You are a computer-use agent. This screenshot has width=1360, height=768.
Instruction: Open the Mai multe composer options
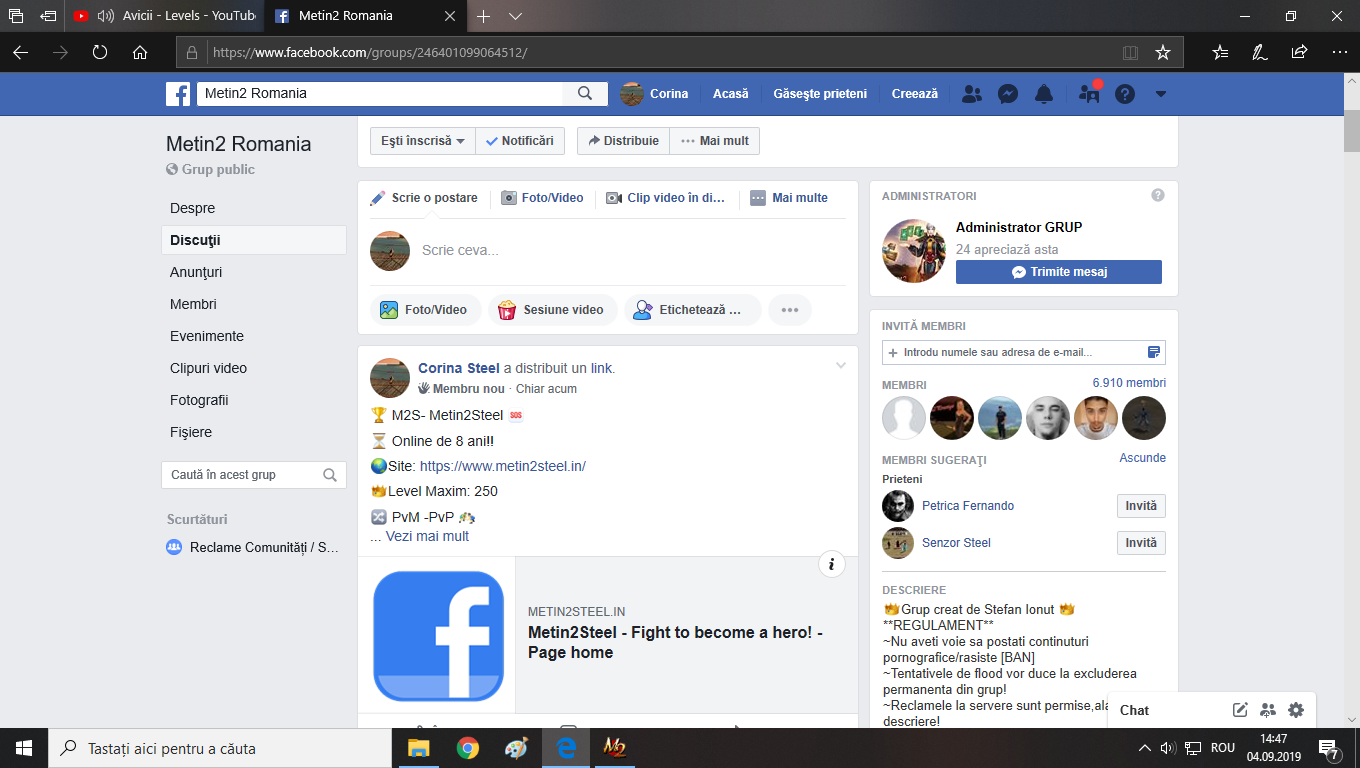coord(789,198)
